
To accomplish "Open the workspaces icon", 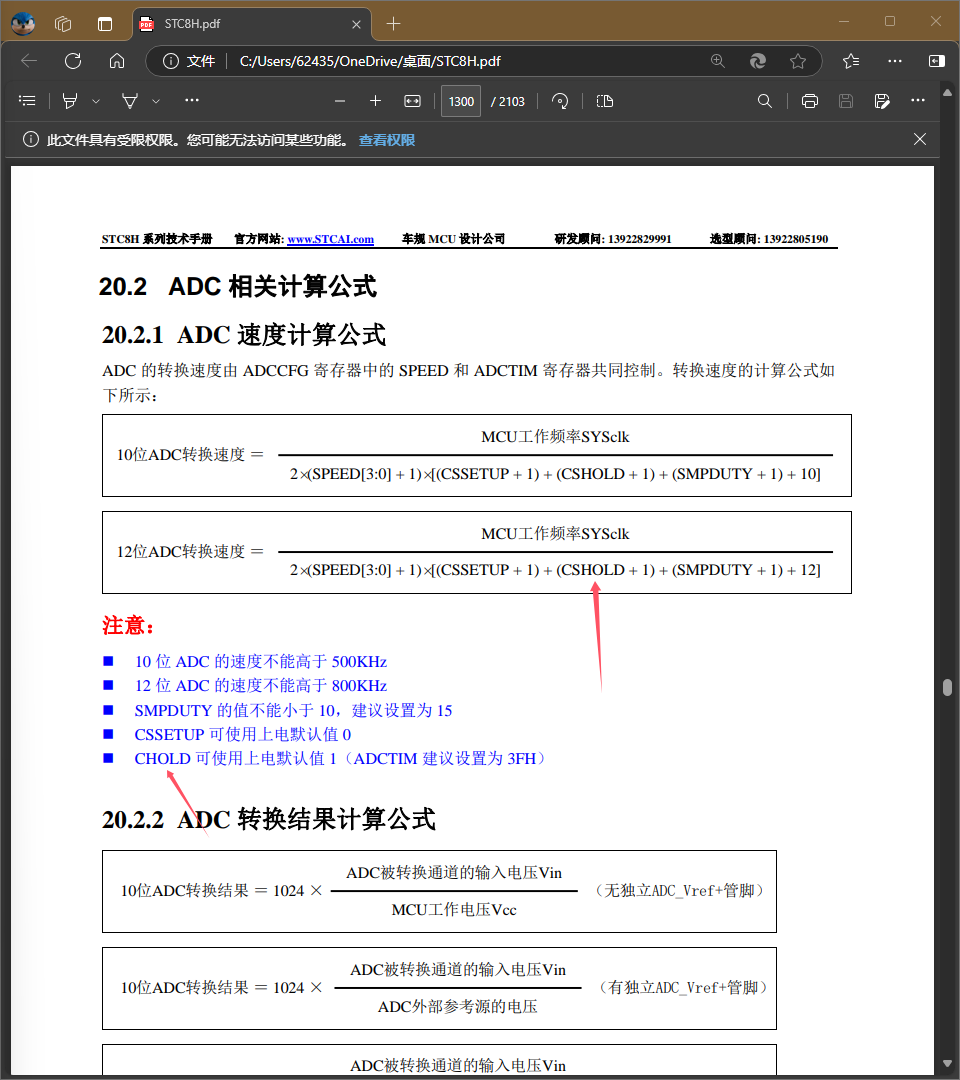I will click(63, 24).
